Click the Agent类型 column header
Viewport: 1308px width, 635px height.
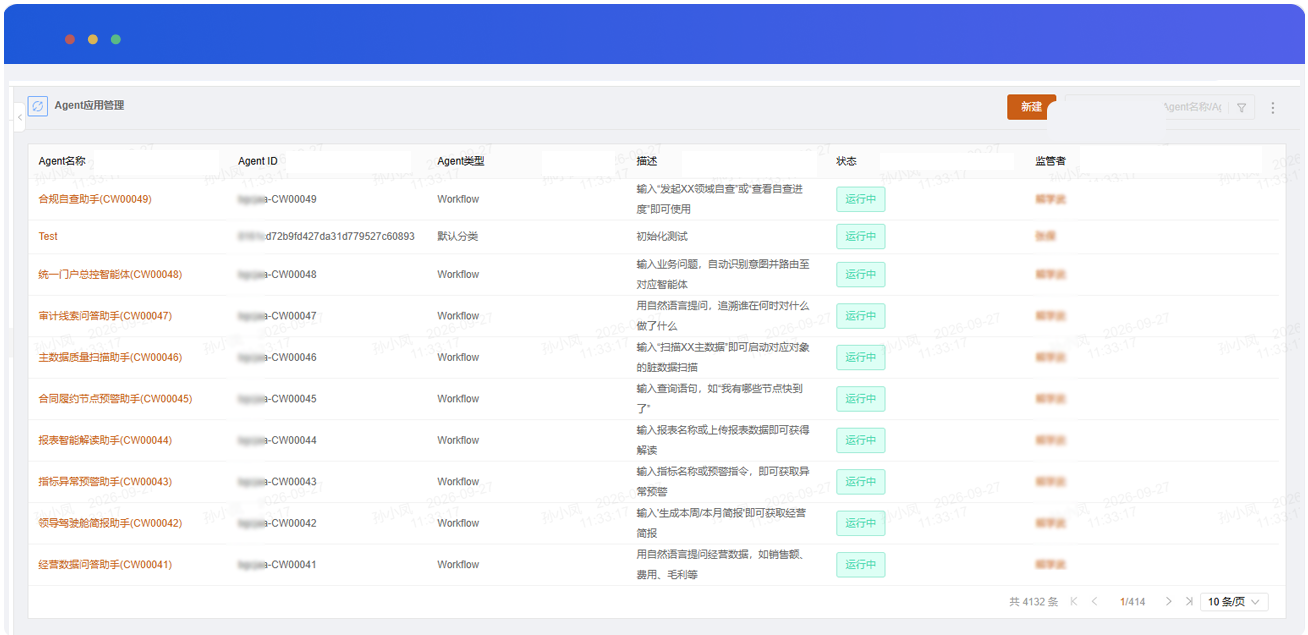461,161
